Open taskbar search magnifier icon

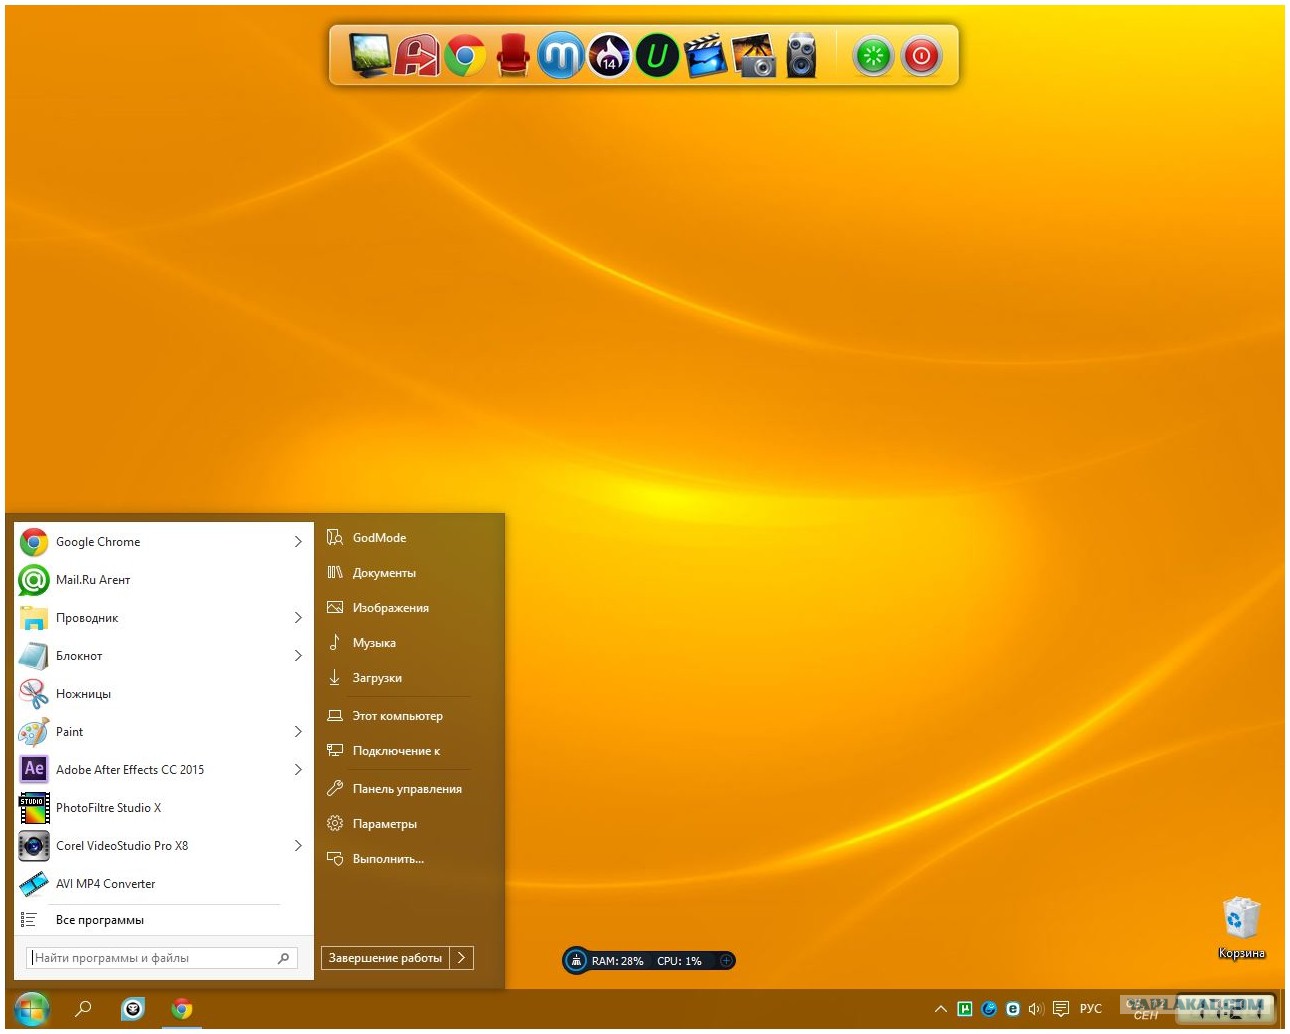point(84,1009)
